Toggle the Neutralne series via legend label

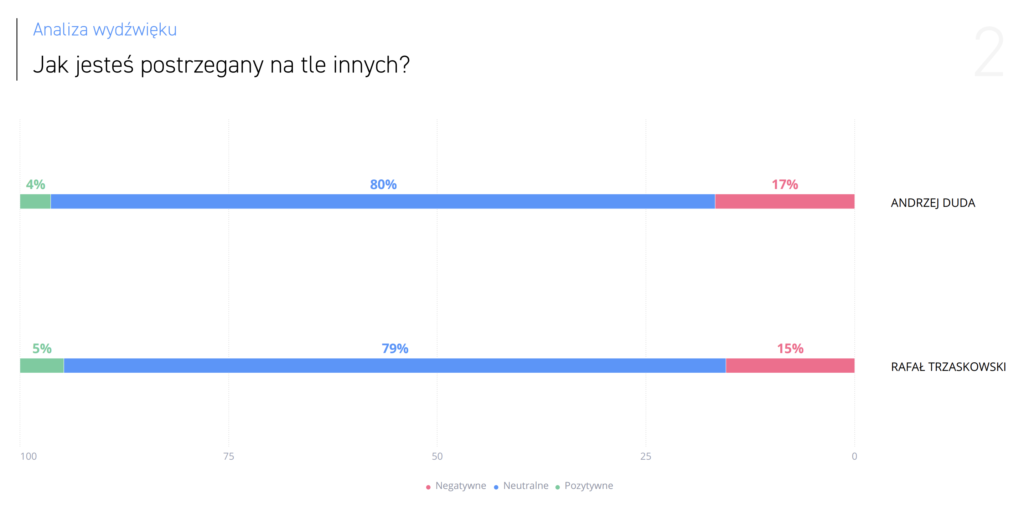(x=525, y=486)
